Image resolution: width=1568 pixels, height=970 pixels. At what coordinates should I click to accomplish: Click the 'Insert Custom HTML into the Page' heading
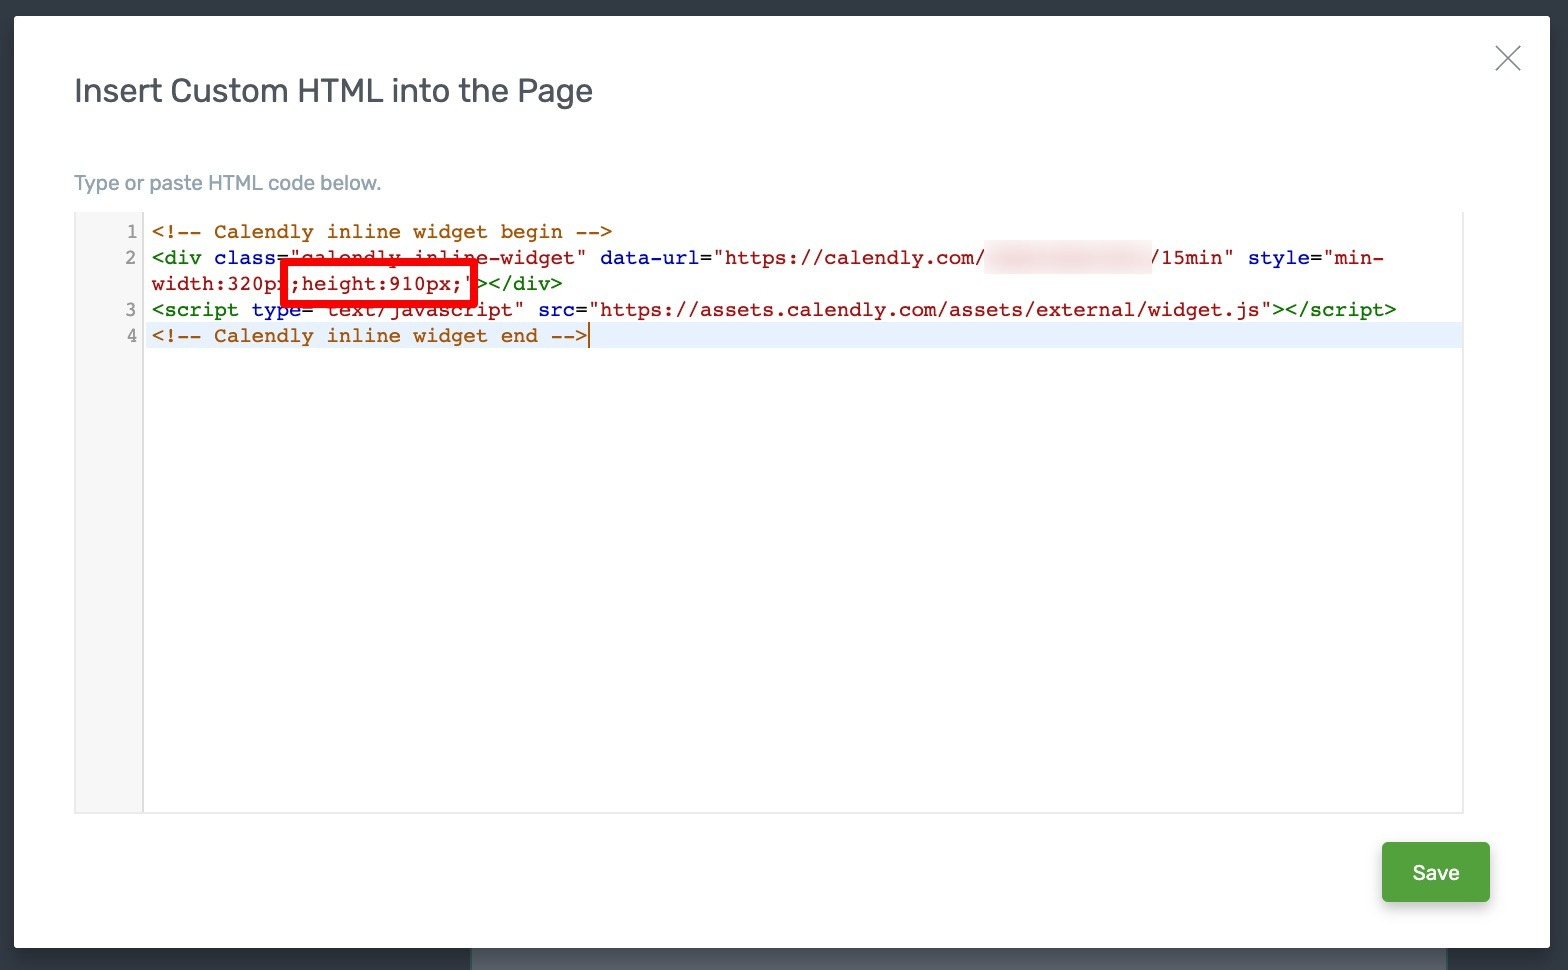click(x=333, y=91)
